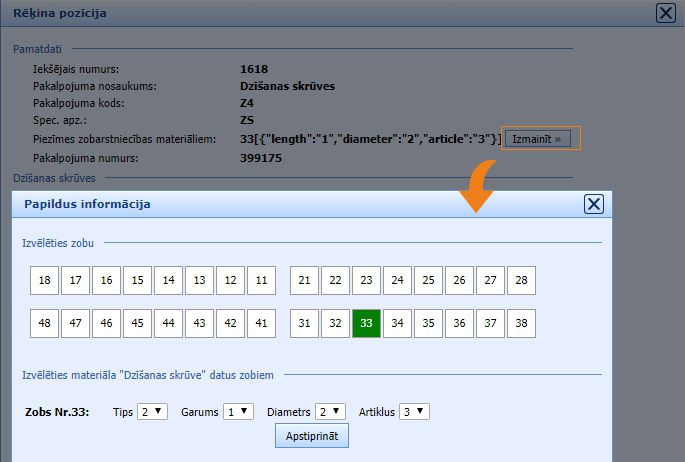The height and width of the screenshot is (462, 685).
Task: Confirm with the Apstiprināt button
Action: pyautogui.click(x=312, y=437)
